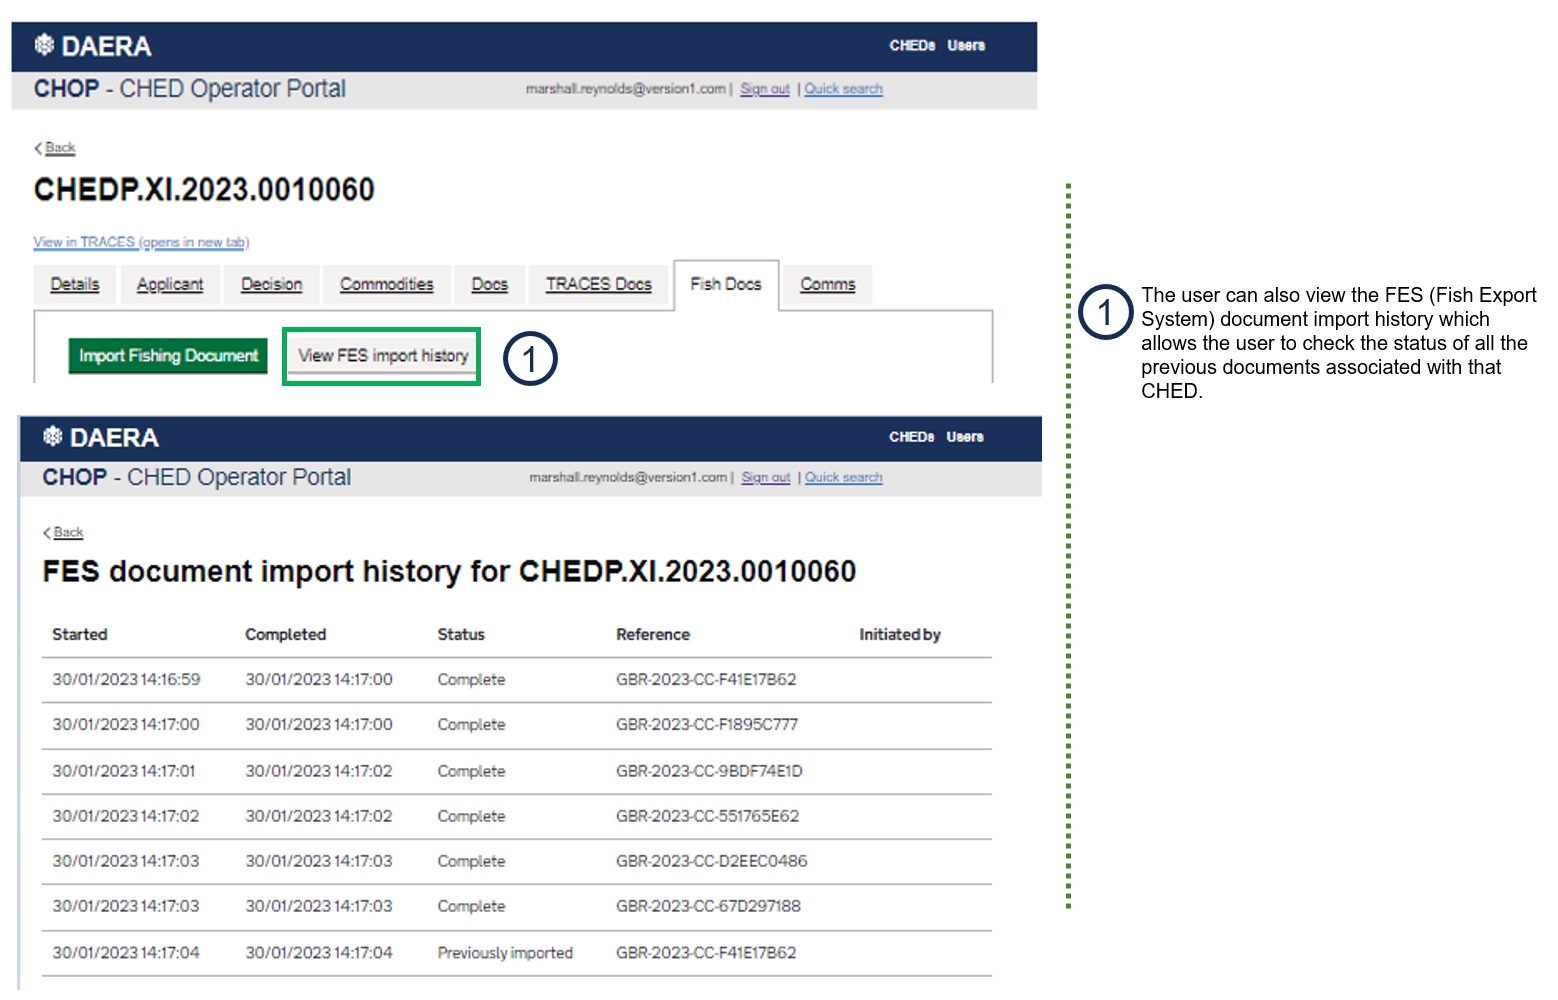Click the Completed column header

click(x=286, y=634)
